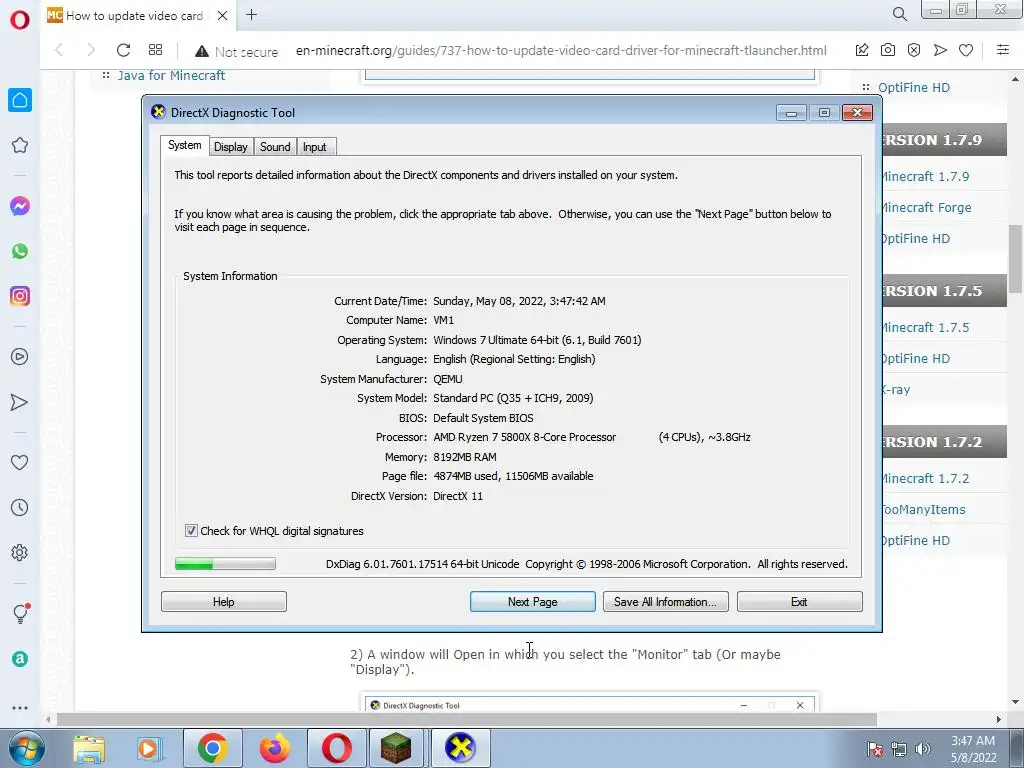Image resolution: width=1024 pixels, height=768 pixels.
Task: Open Minecraft 1.7.2 link
Action: 925,478
